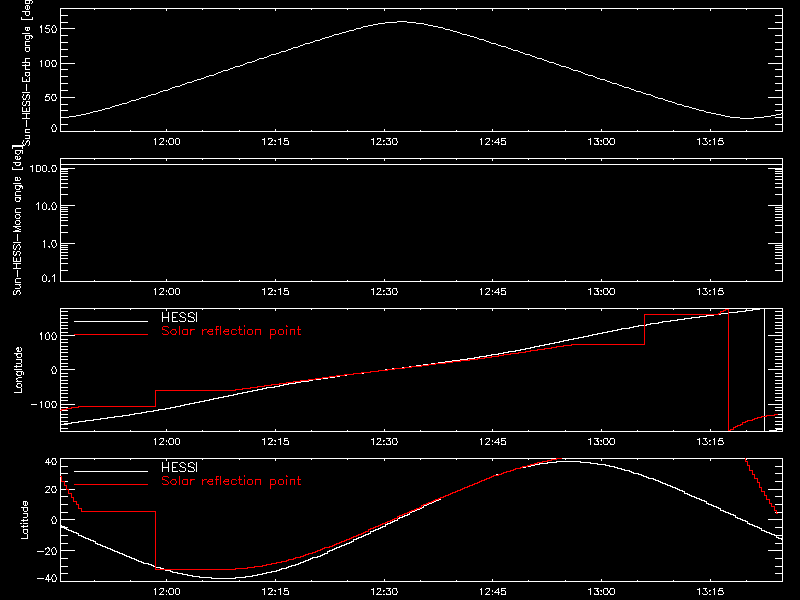Click Solar reflection point legend in Latitude plot
800x600 pixels.
tap(231, 481)
